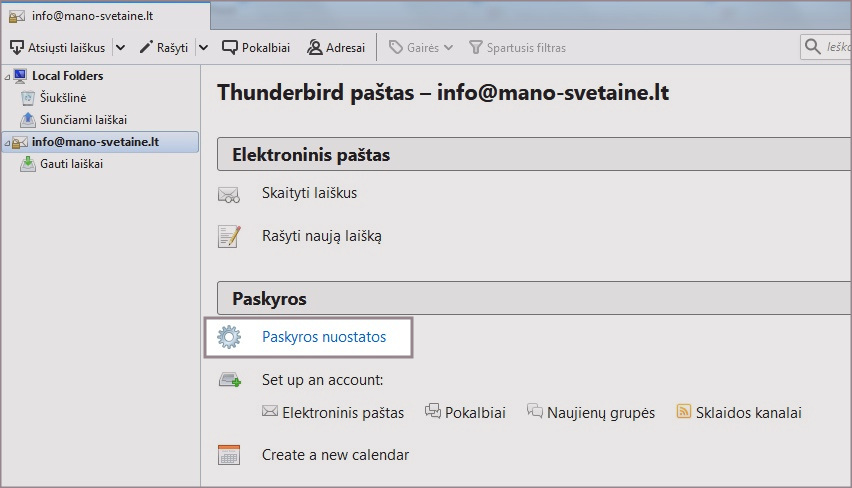
Task: Collapse the info@mano-svetaine.lt account tree node
Action: [x=6, y=143]
